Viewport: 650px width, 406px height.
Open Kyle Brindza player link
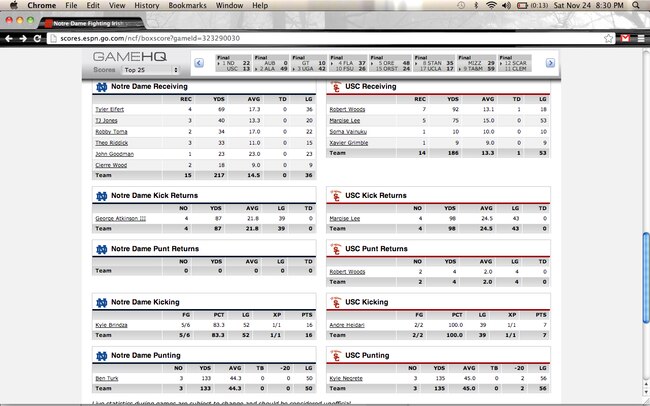pyautogui.click(x=111, y=325)
